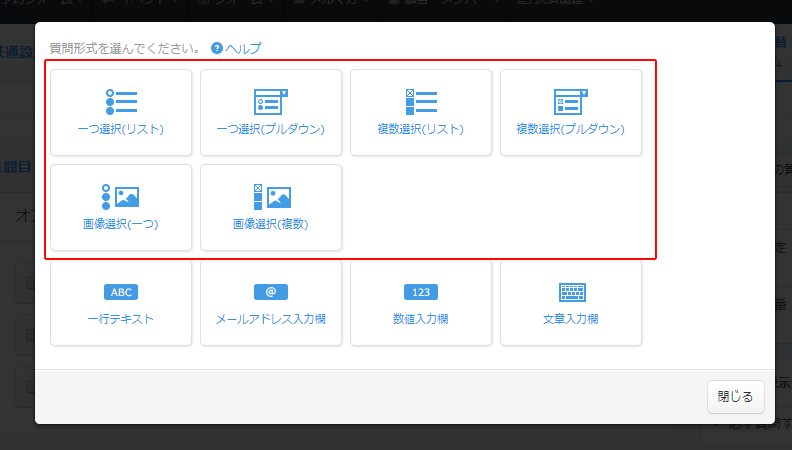Select the 画像選択(一つ) label
This screenshot has width=792, height=450.
[120, 224]
